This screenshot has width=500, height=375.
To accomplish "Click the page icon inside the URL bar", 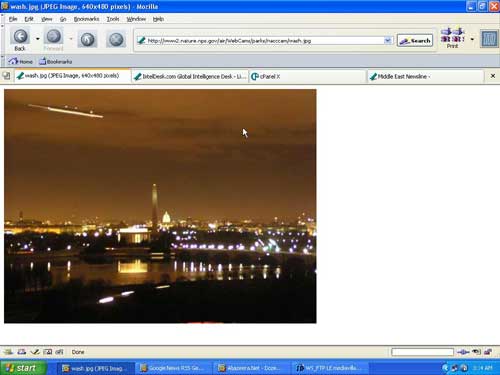I will tap(141, 41).
